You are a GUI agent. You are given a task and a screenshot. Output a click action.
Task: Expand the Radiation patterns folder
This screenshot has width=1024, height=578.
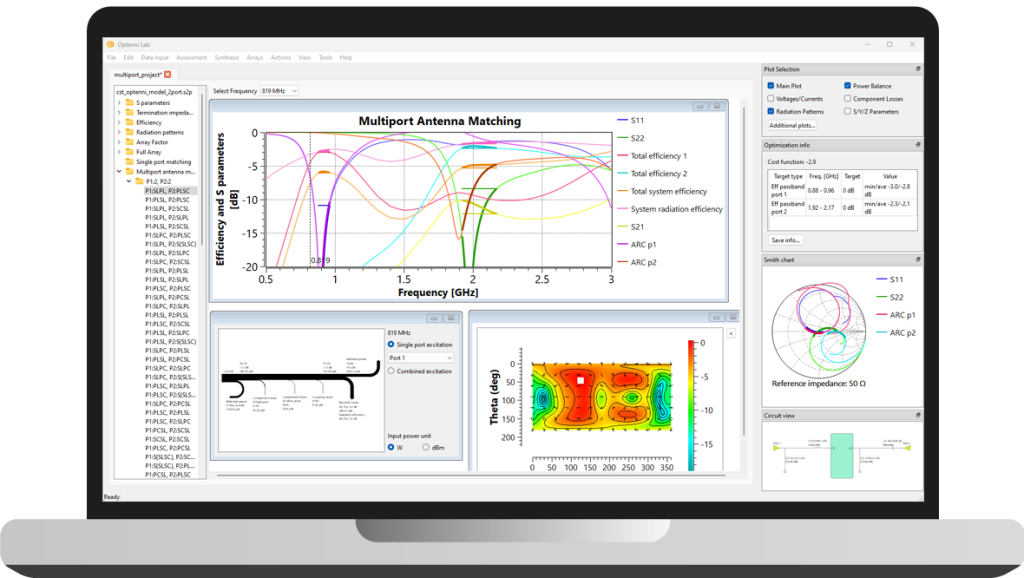pos(119,132)
